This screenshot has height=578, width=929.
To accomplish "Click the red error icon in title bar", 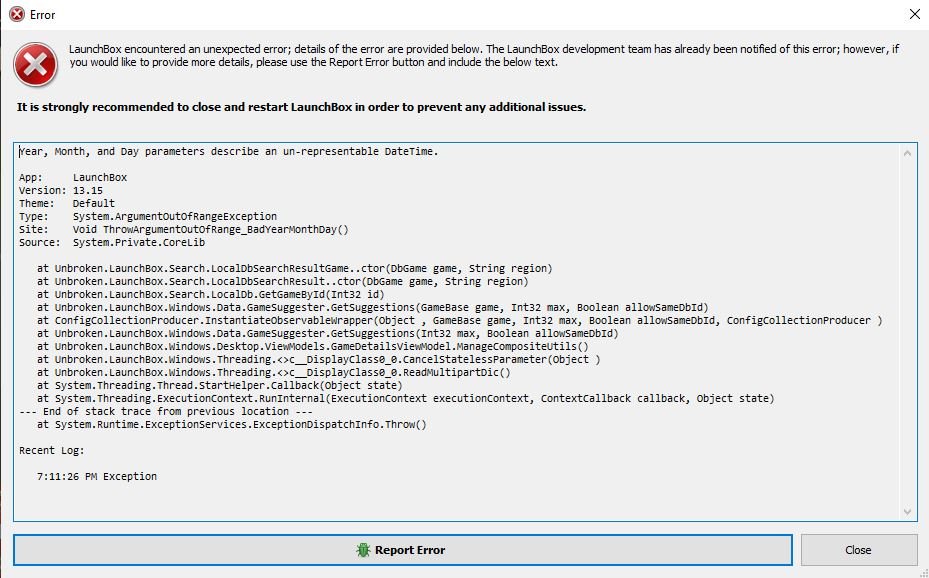I will (17, 14).
